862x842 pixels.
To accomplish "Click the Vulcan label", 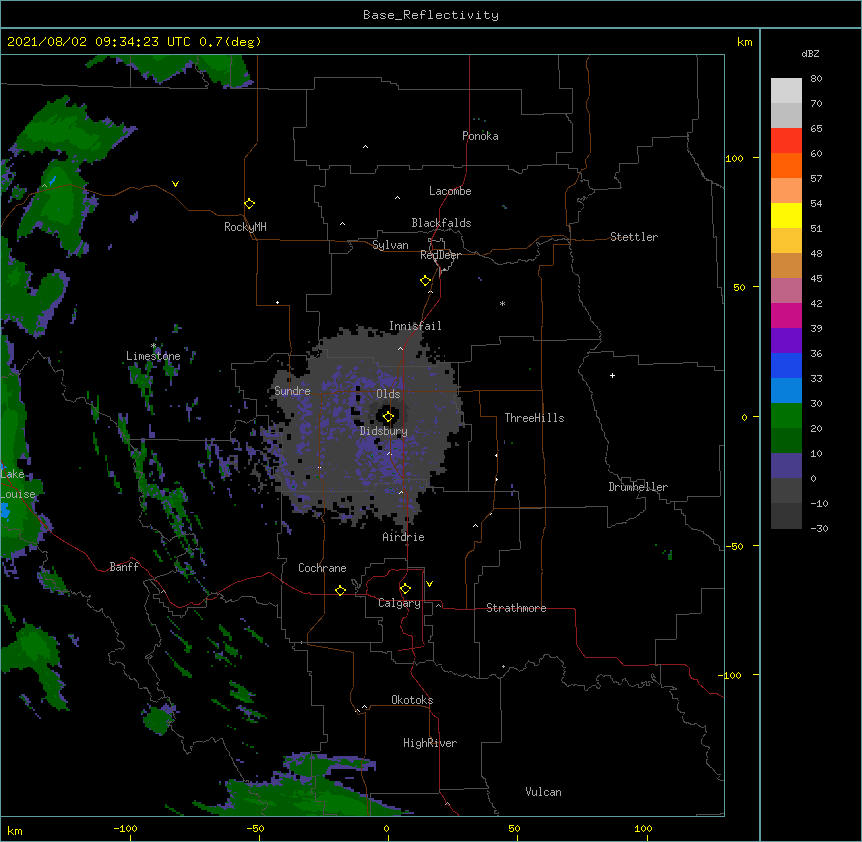I will [x=543, y=792].
